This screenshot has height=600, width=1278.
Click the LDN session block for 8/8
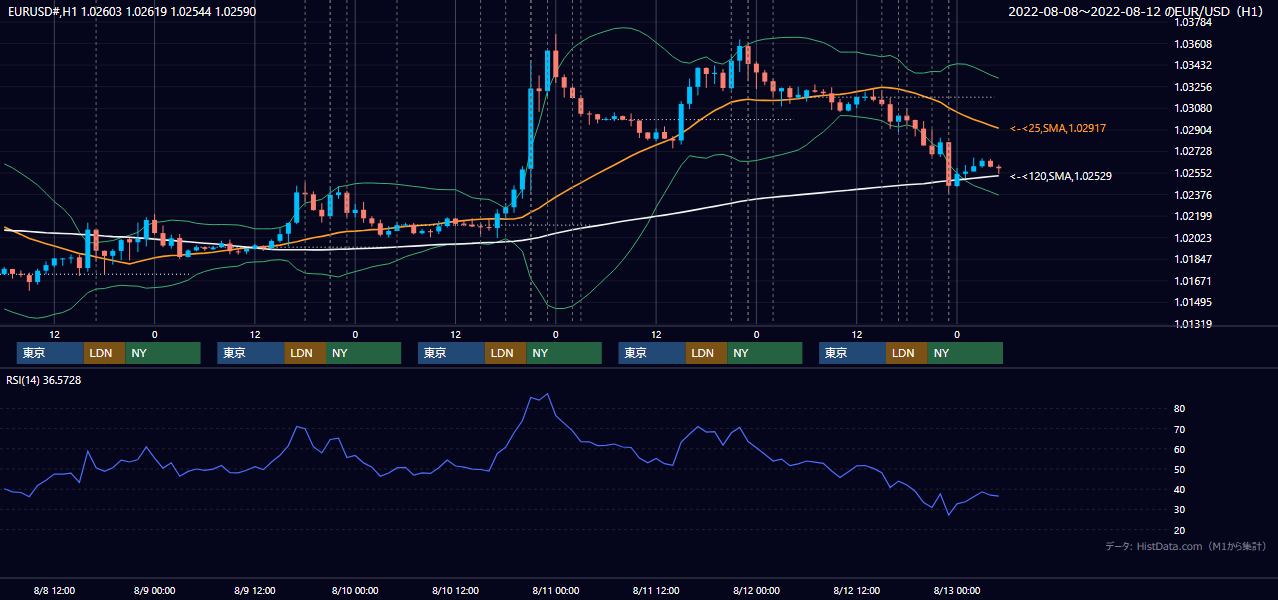[104, 353]
